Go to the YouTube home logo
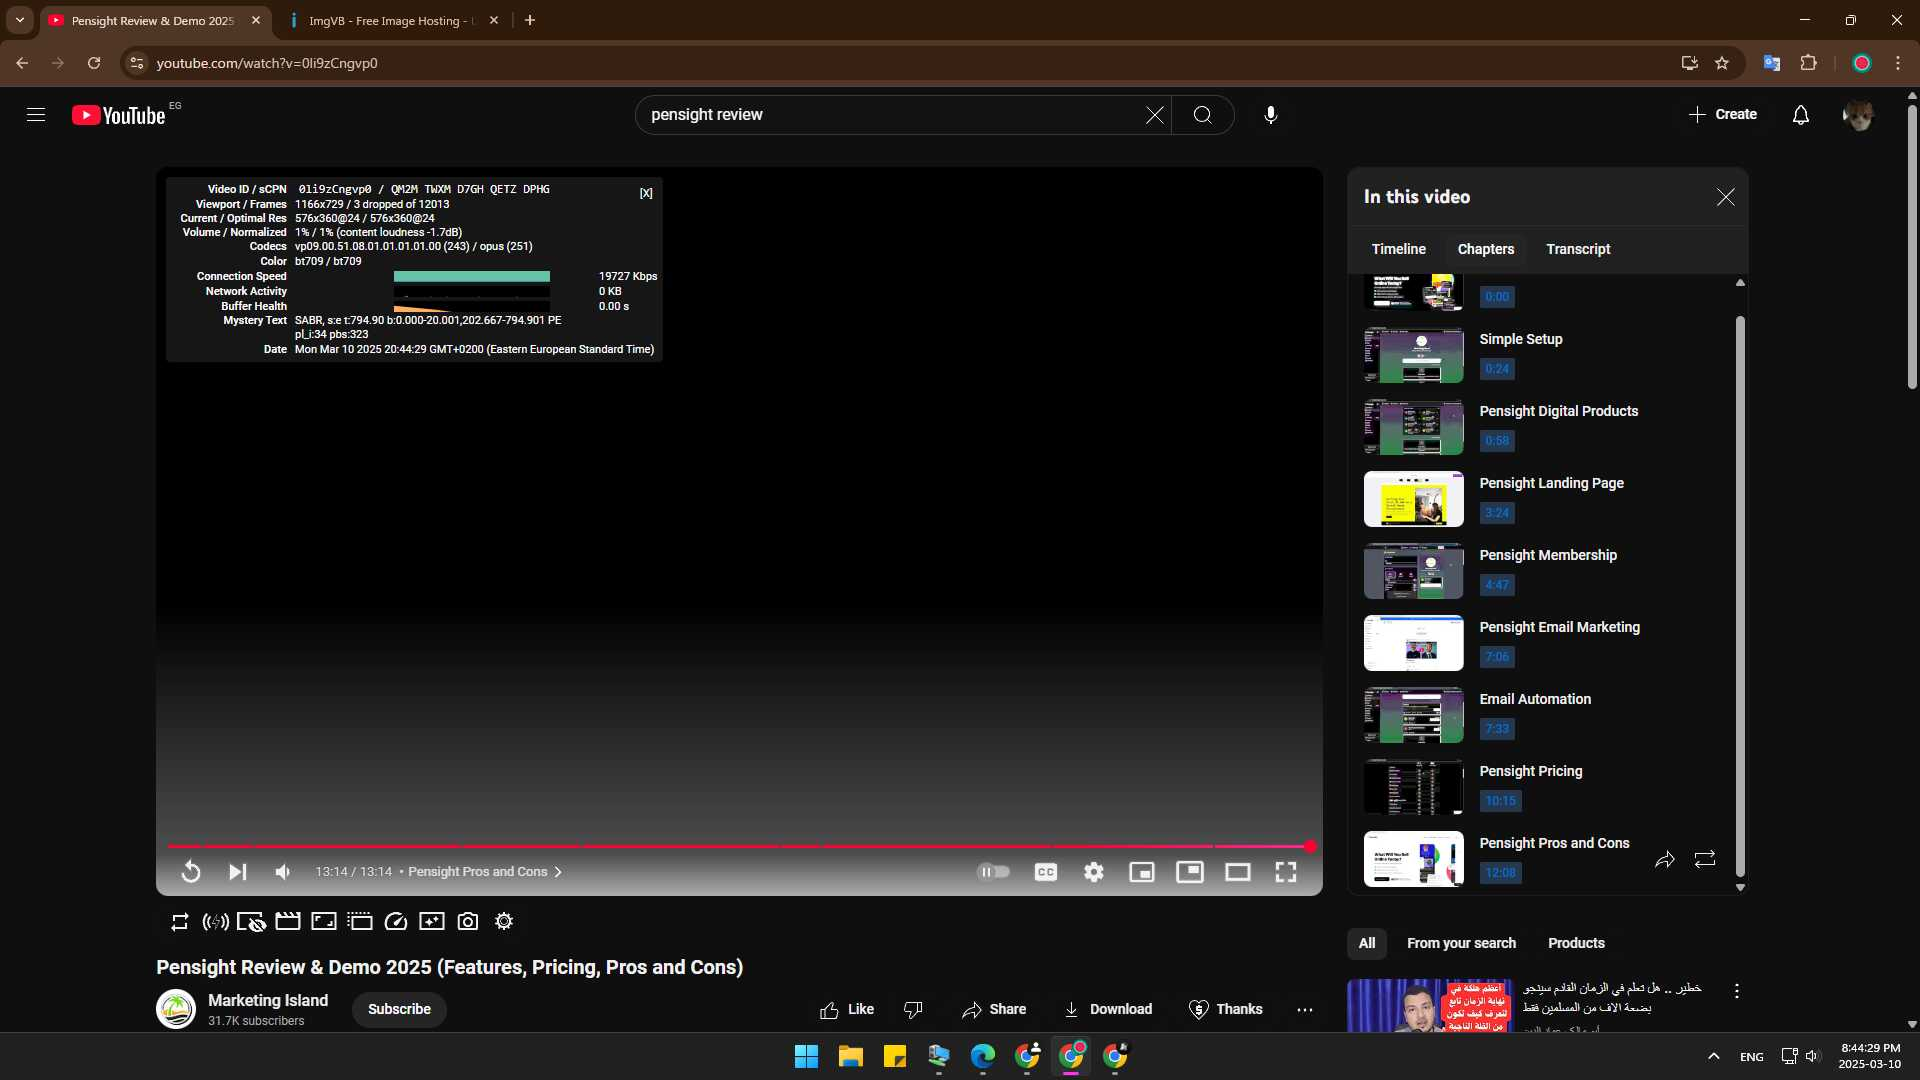Screen dimensions: 1920x1080 (119, 115)
